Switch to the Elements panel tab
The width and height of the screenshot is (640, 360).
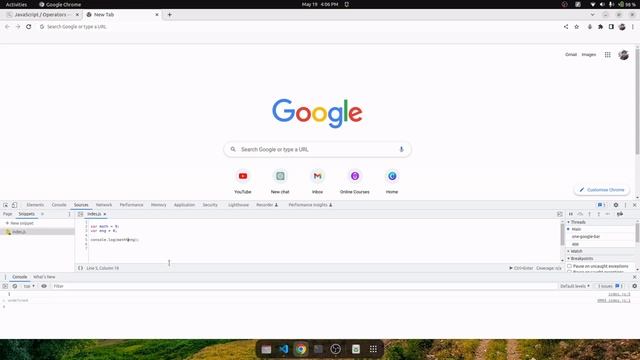[35, 205]
